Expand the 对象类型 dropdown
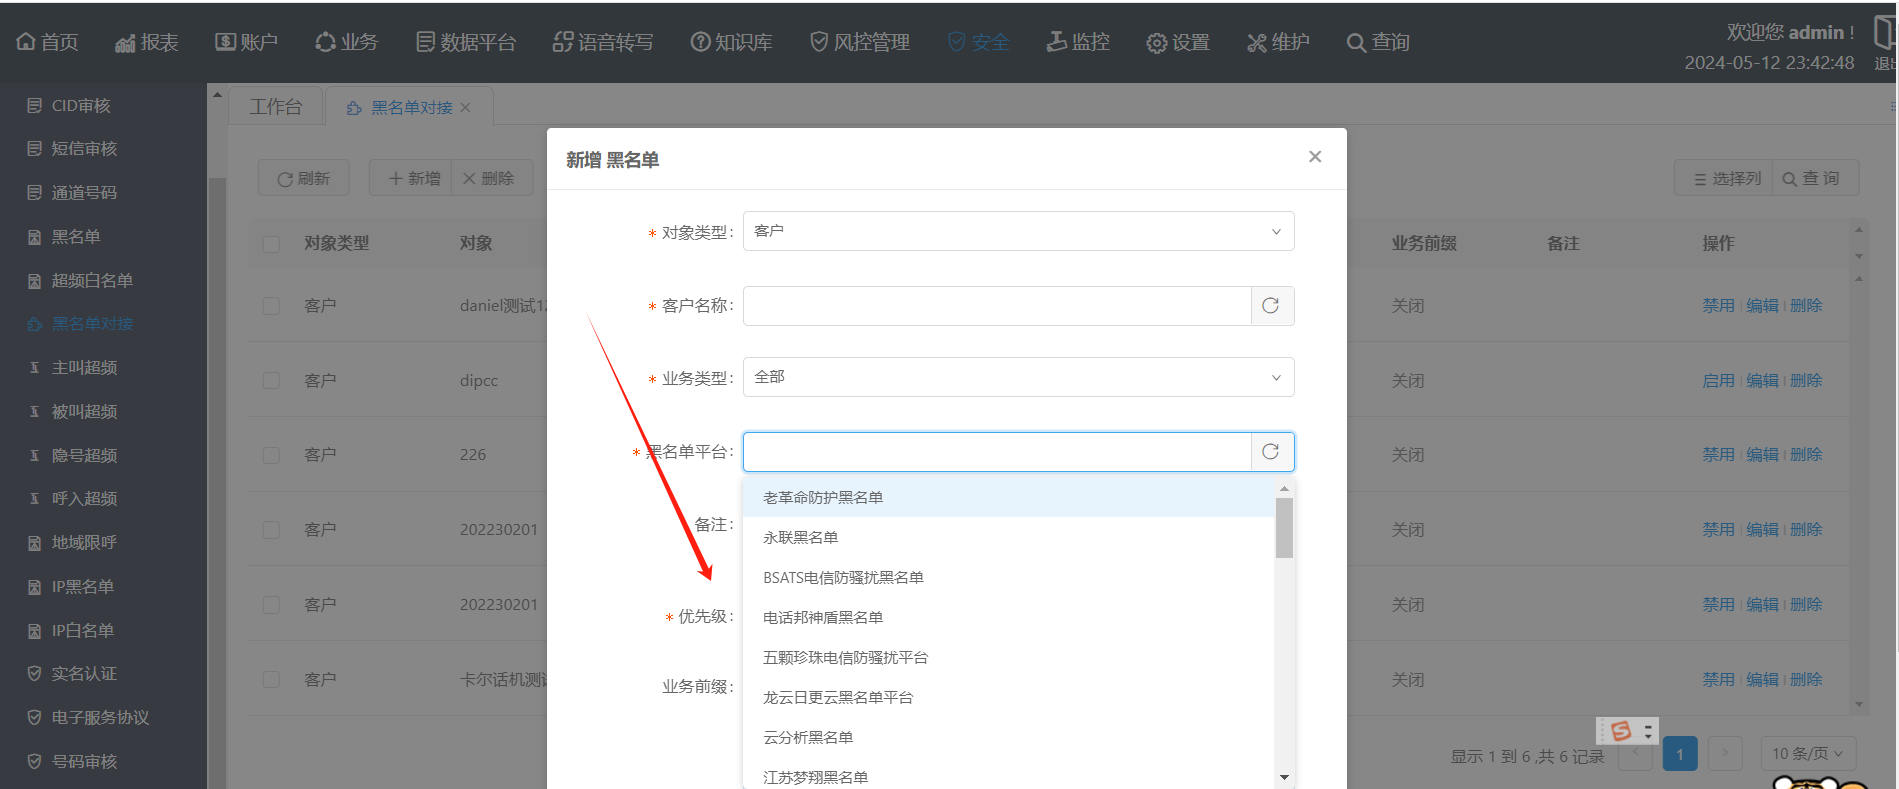The image size is (1899, 789). click(x=1018, y=231)
